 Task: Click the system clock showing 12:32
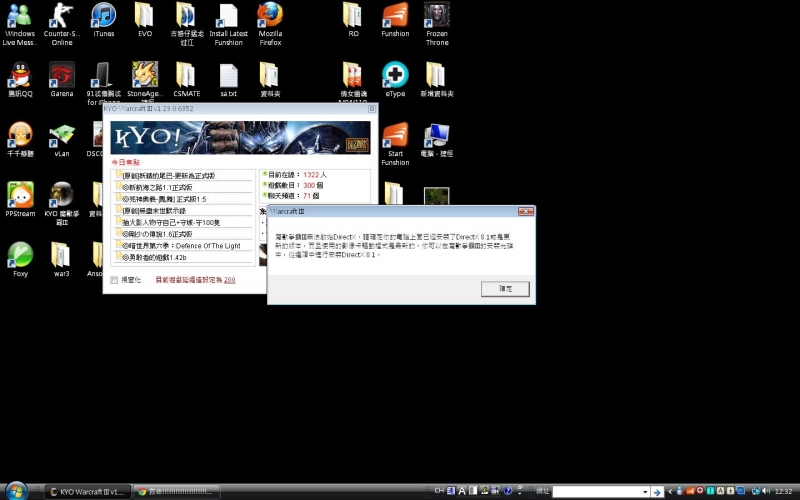[x=783, y=491]
